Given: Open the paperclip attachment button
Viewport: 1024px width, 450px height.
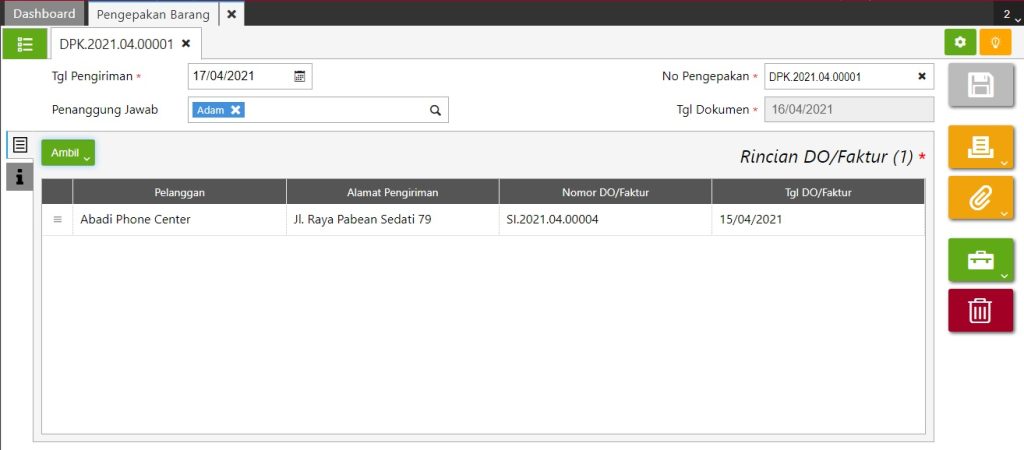Looking at the screenshot, I should [981, 197].
